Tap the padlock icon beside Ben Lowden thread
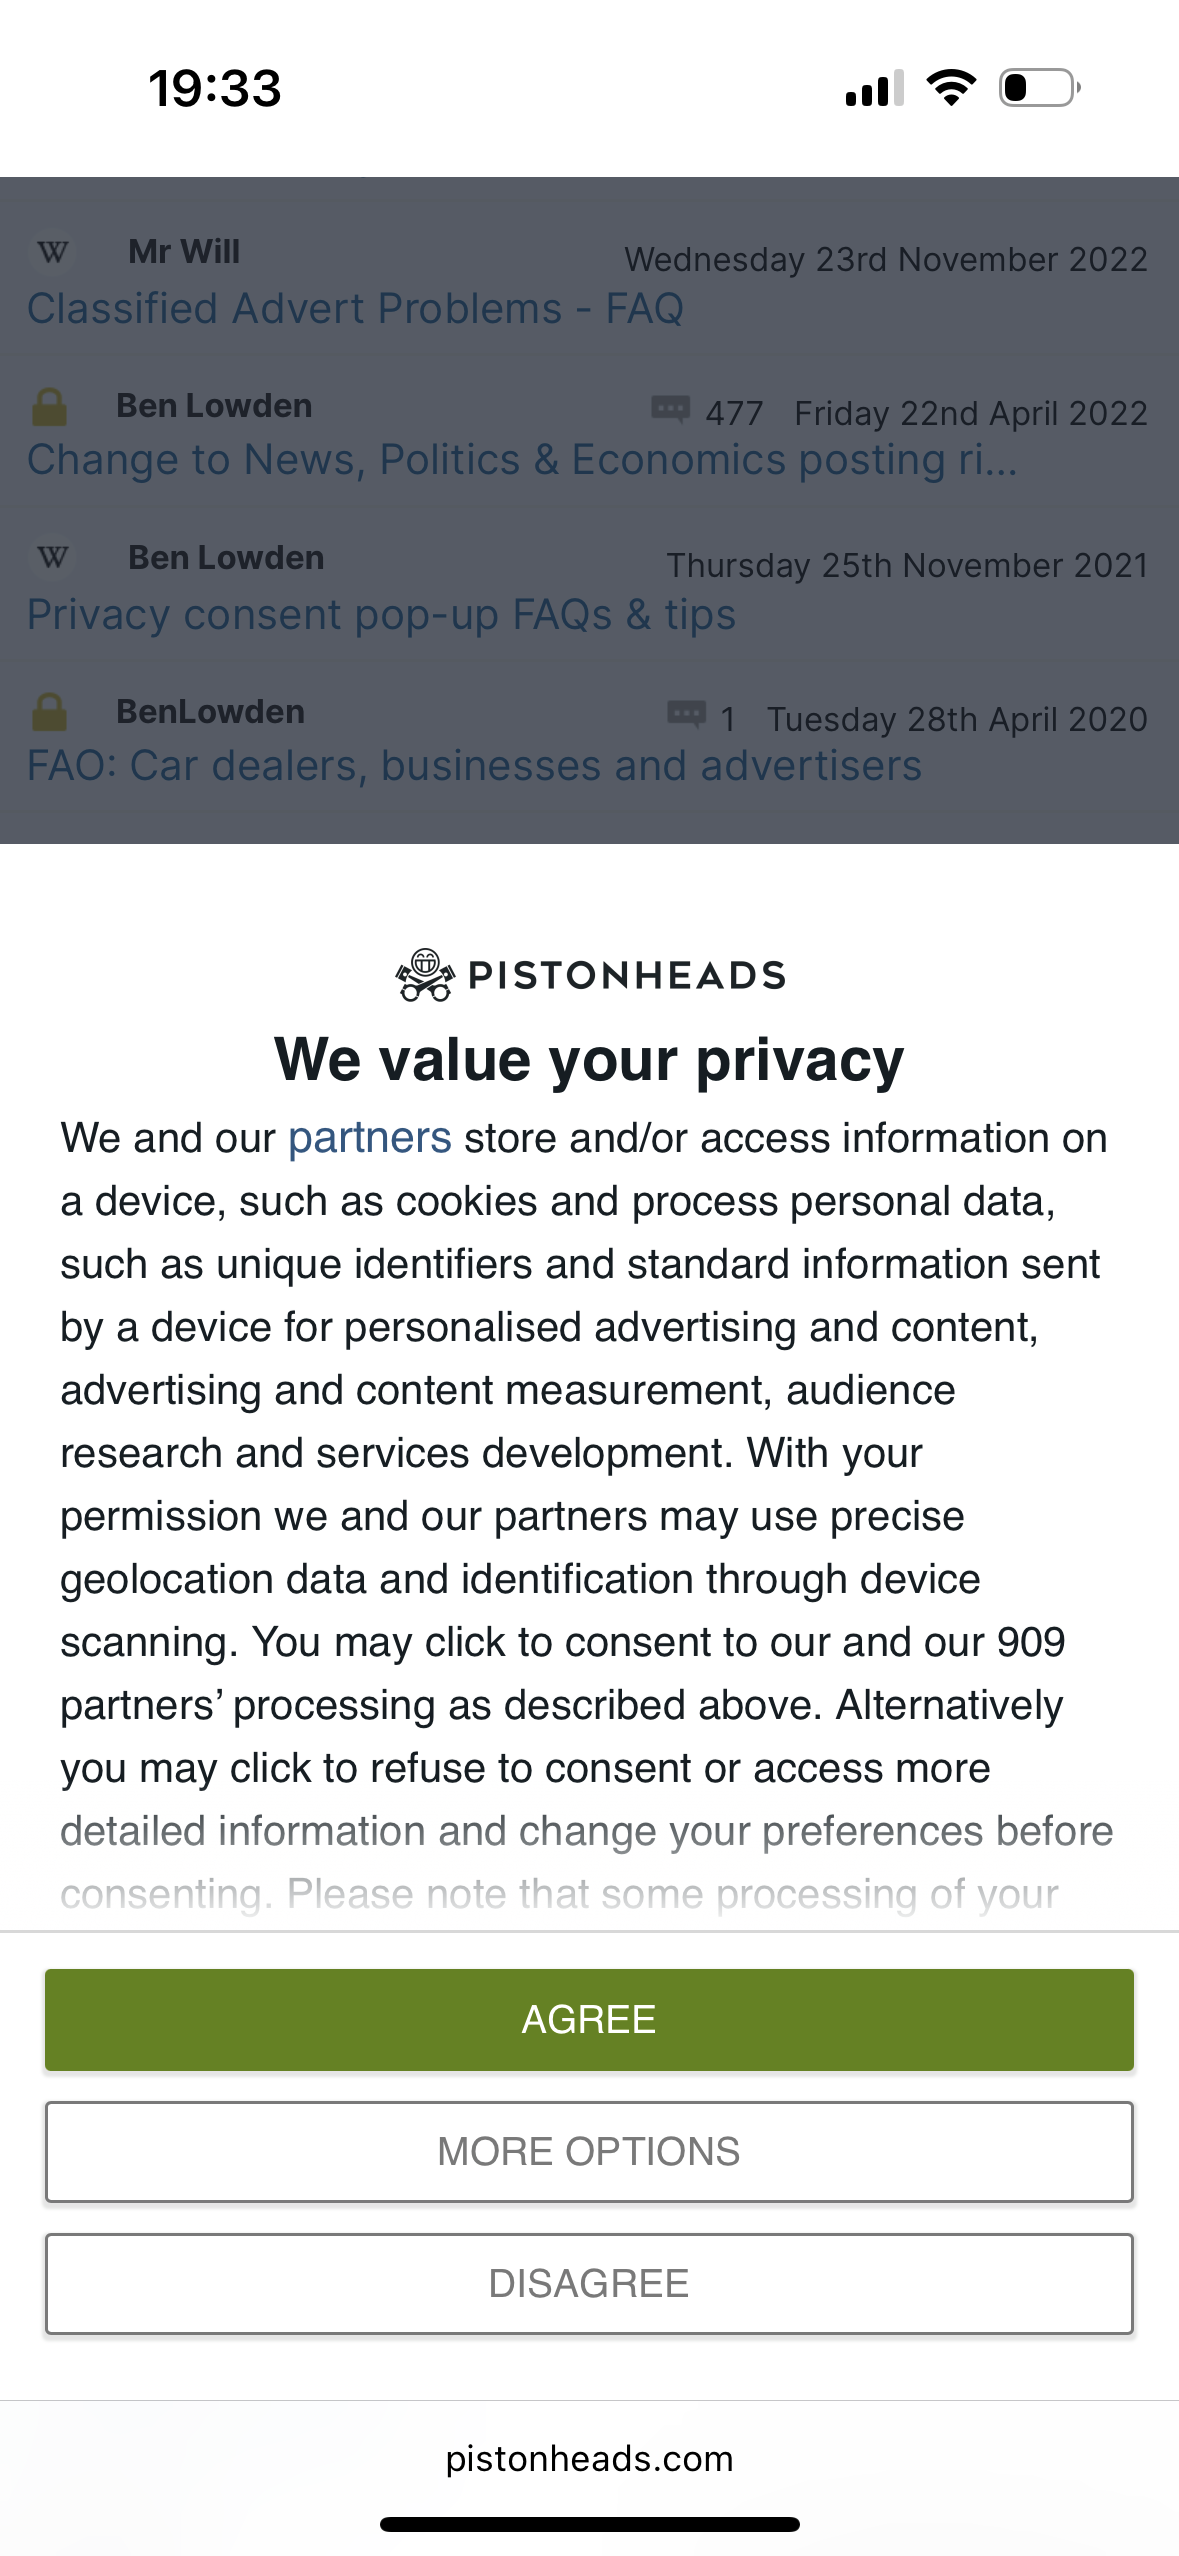The height and width of the screenshot is (2556, 1179). [x=49, y=407]
